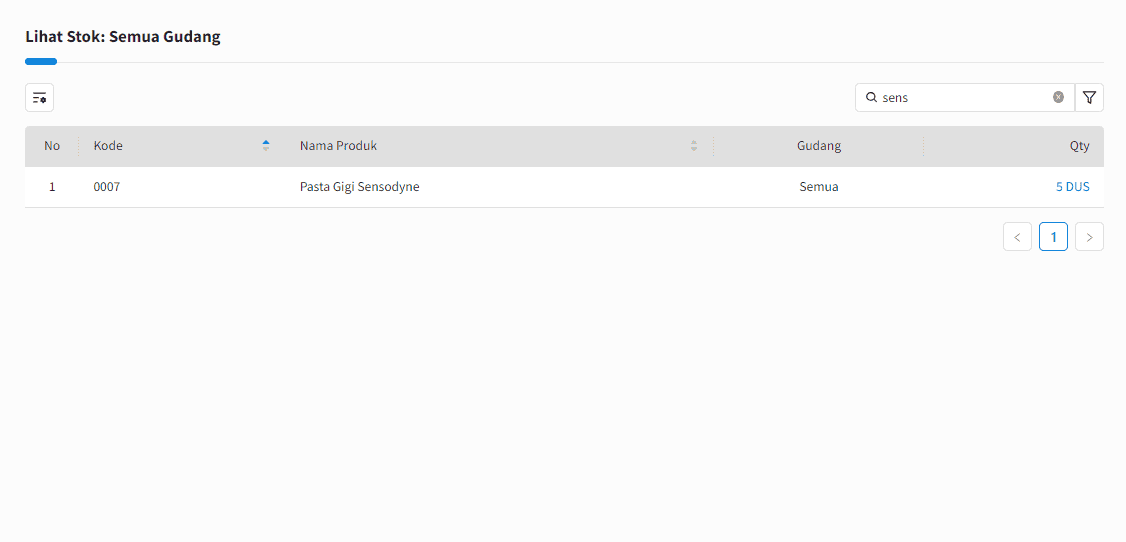Image resolution: width=1126 pixels, height=542 pixels.
Task: Clear the search text with the x icon
Action: click(x=1058, y=98)
